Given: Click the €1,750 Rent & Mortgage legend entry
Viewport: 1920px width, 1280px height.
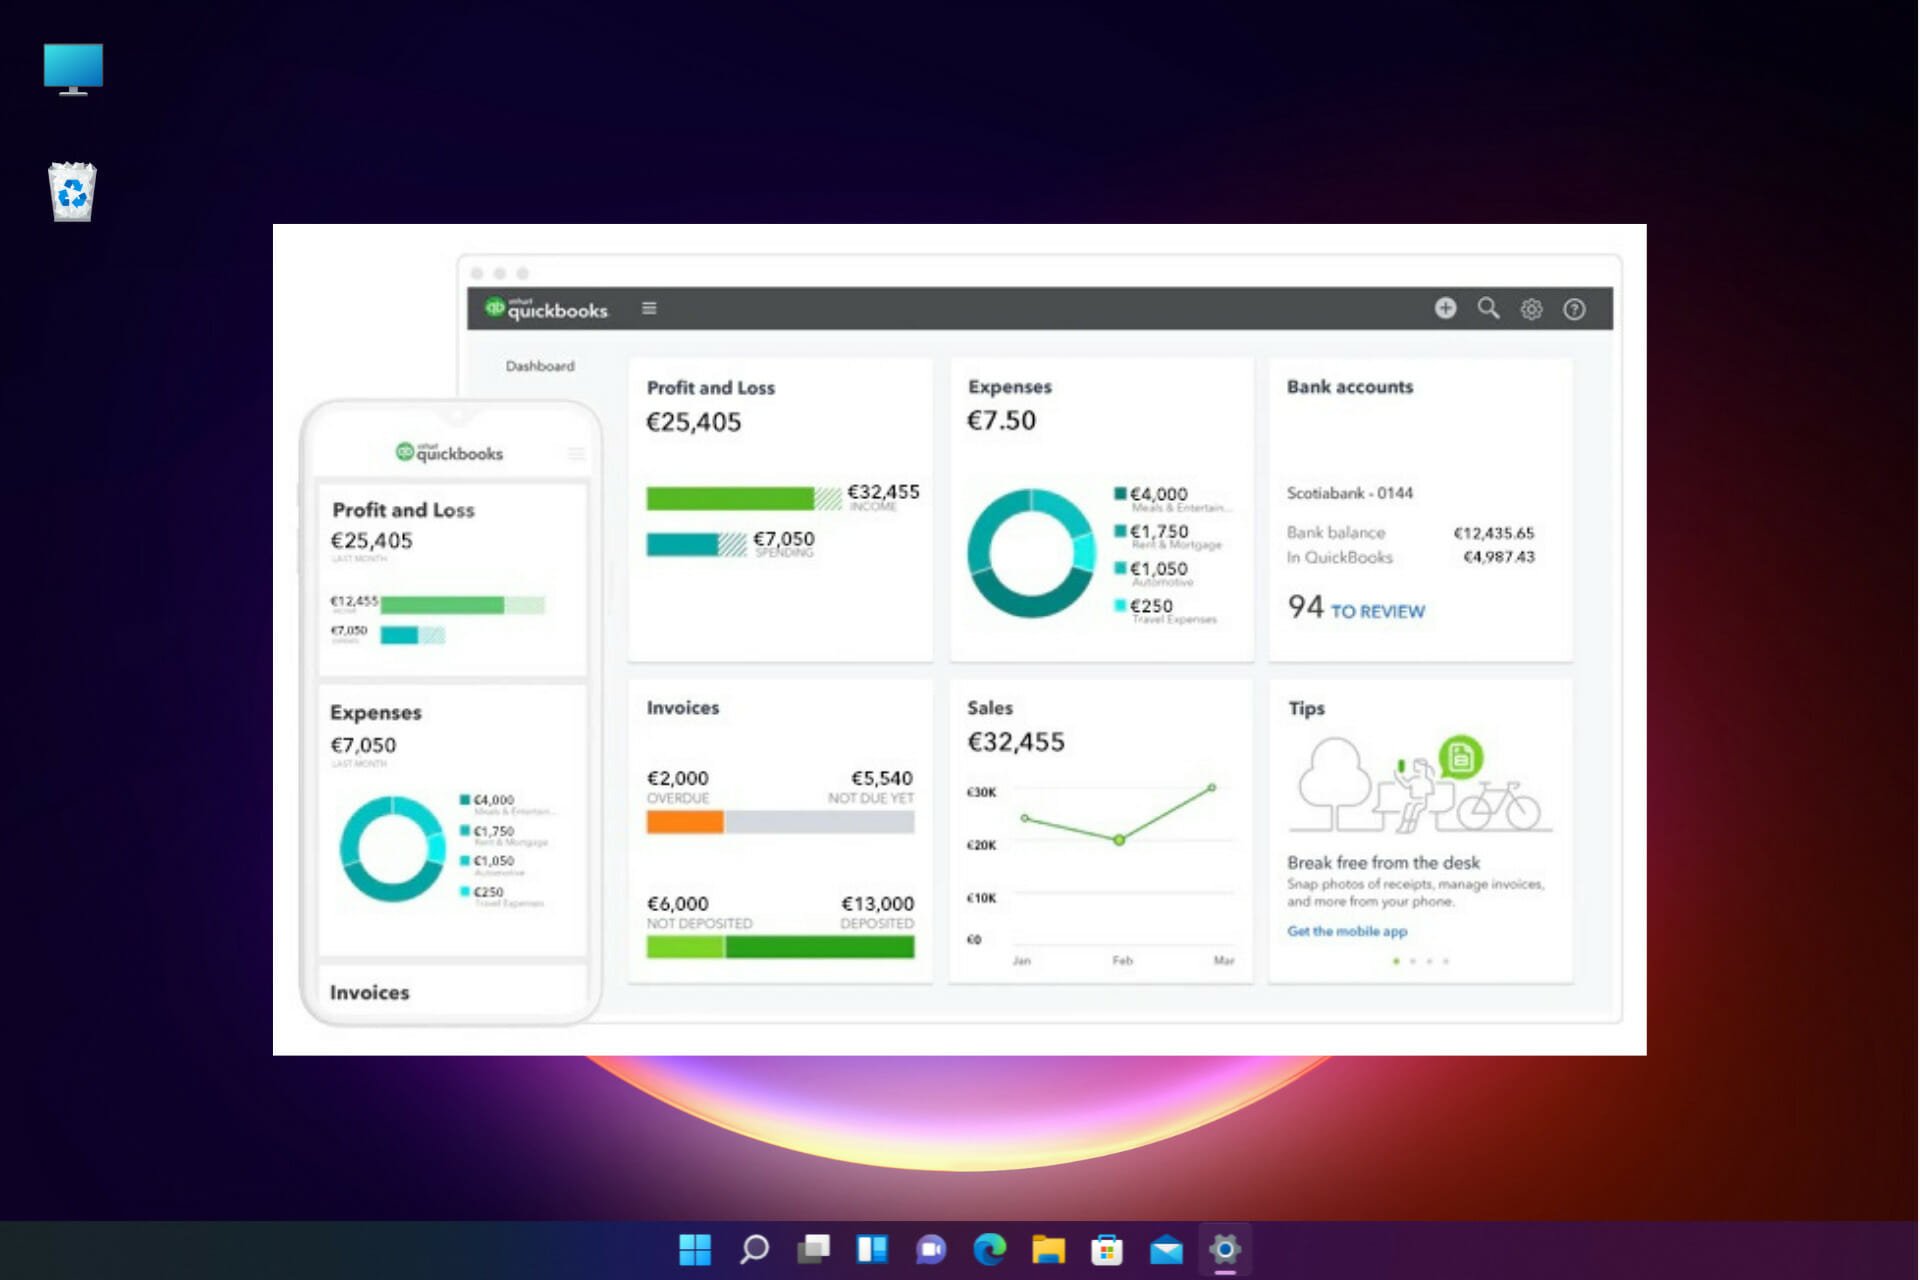Looking at the screenshot, I should tap(1168, 537).
